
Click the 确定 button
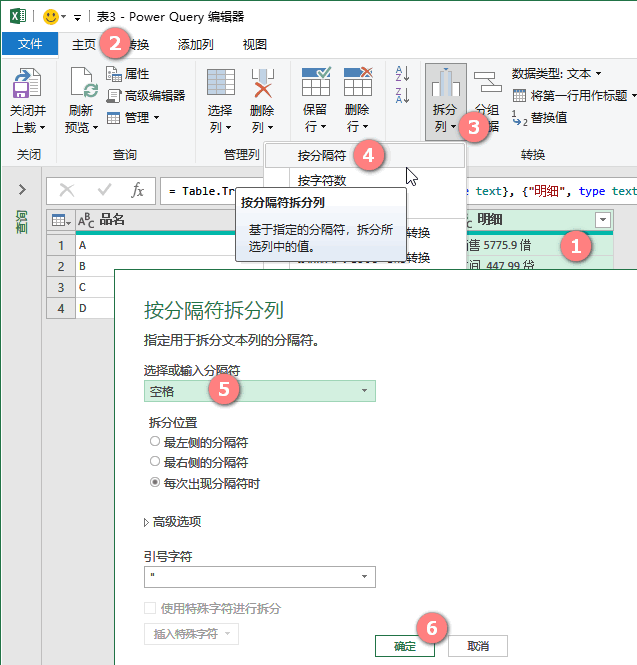[405, 646]
